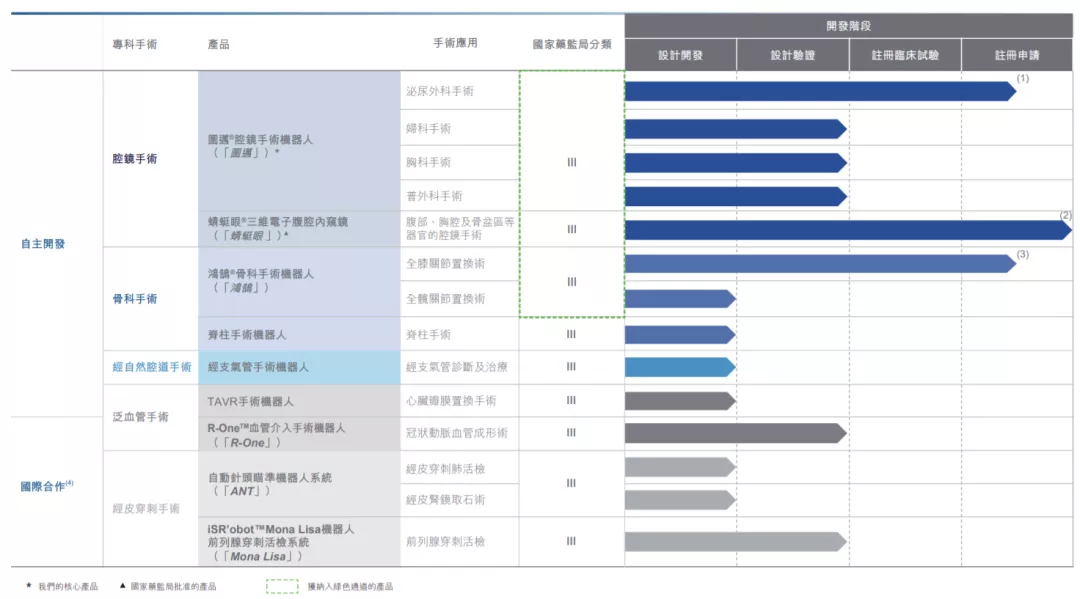This screenshot has height=599, width=1080.
Task: Click the star symbol in the legend
Action: [29, 586]
